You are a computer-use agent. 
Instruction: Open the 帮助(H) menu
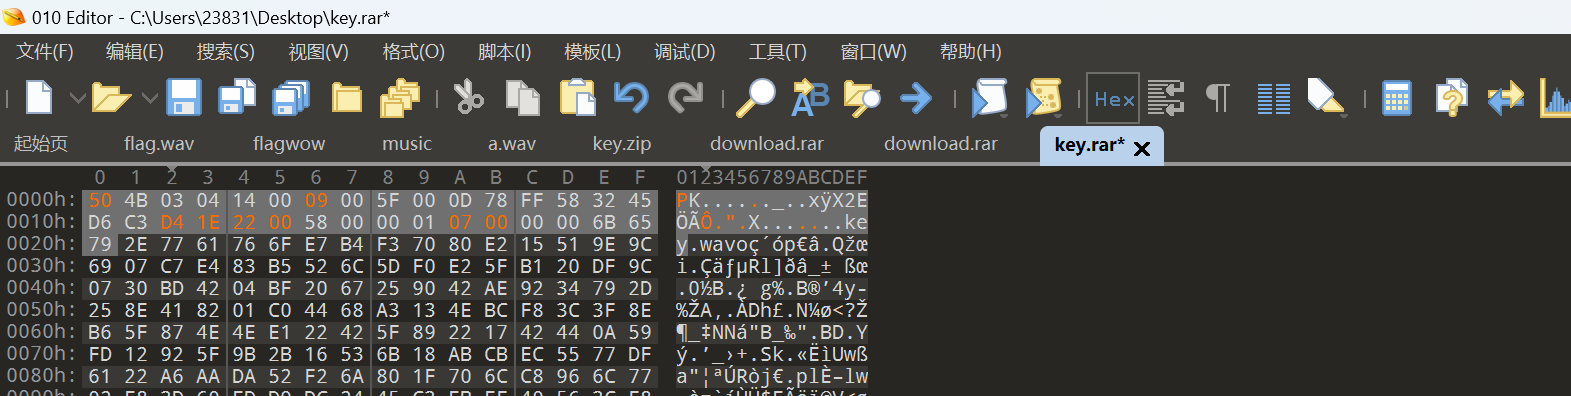point(971,51)
